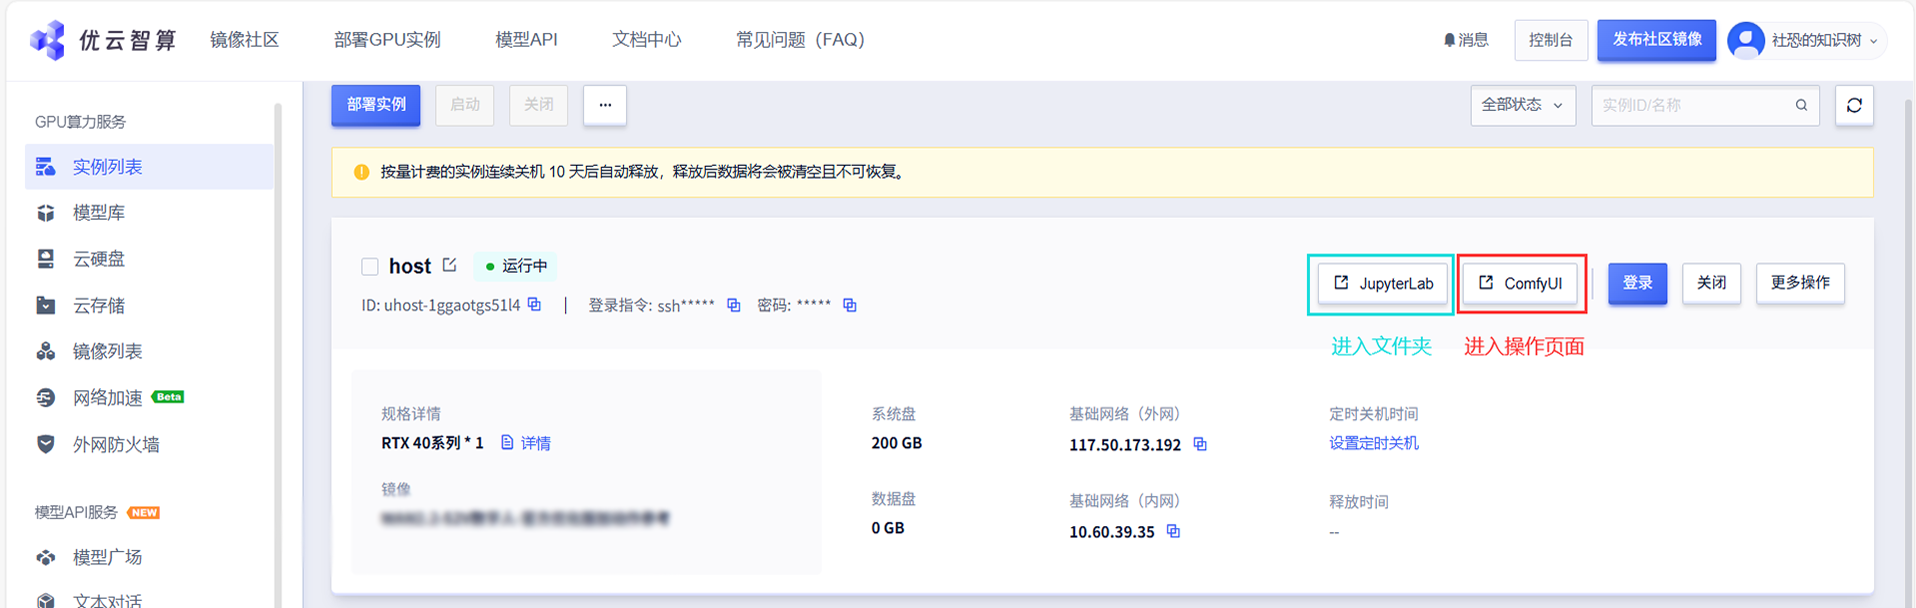
Task: Click the blue 登录 button
Action: point(1637,283)
